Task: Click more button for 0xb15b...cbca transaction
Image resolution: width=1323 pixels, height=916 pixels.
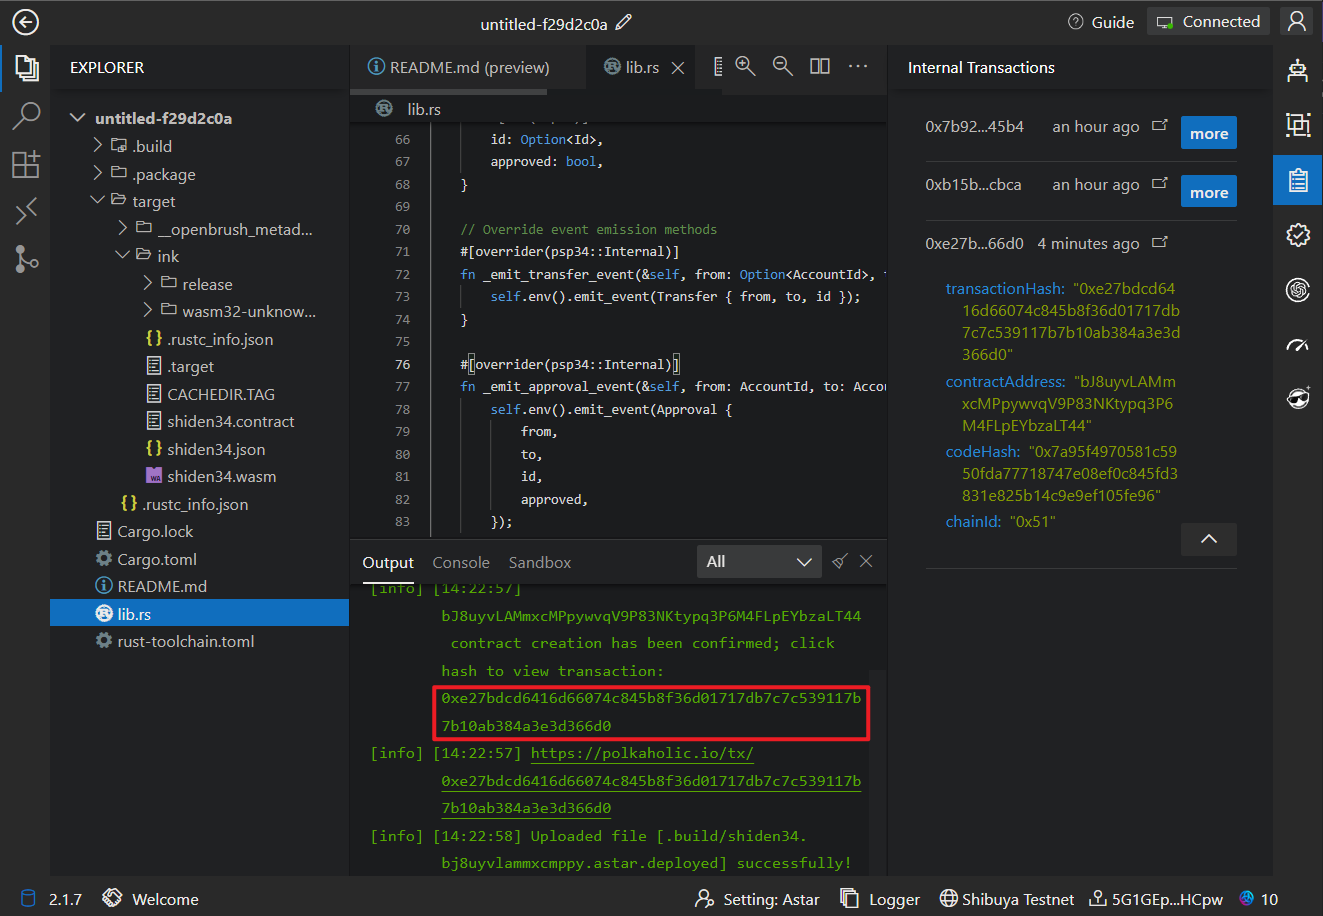Action: [1208, 192]
